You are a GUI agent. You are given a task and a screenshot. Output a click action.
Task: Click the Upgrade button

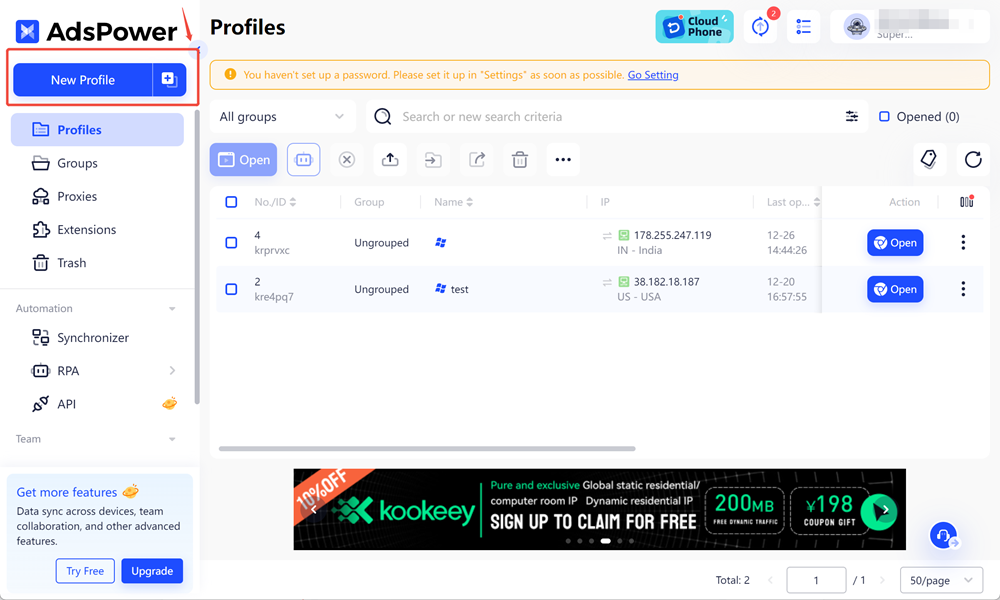pos(152,571)
